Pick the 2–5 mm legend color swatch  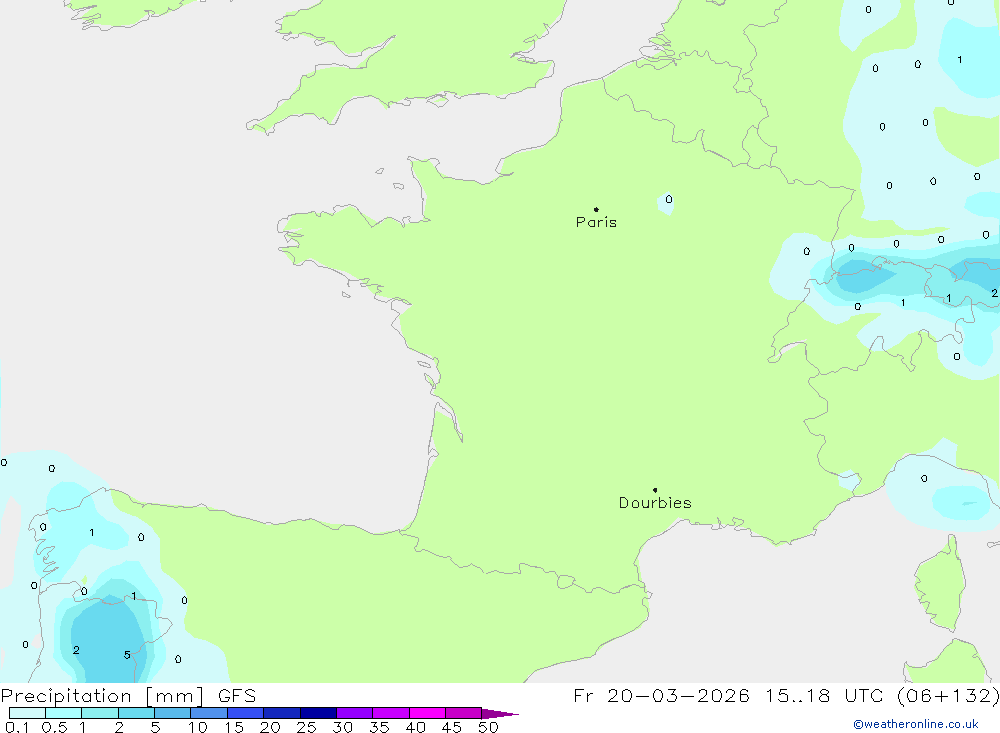[136, 713]
